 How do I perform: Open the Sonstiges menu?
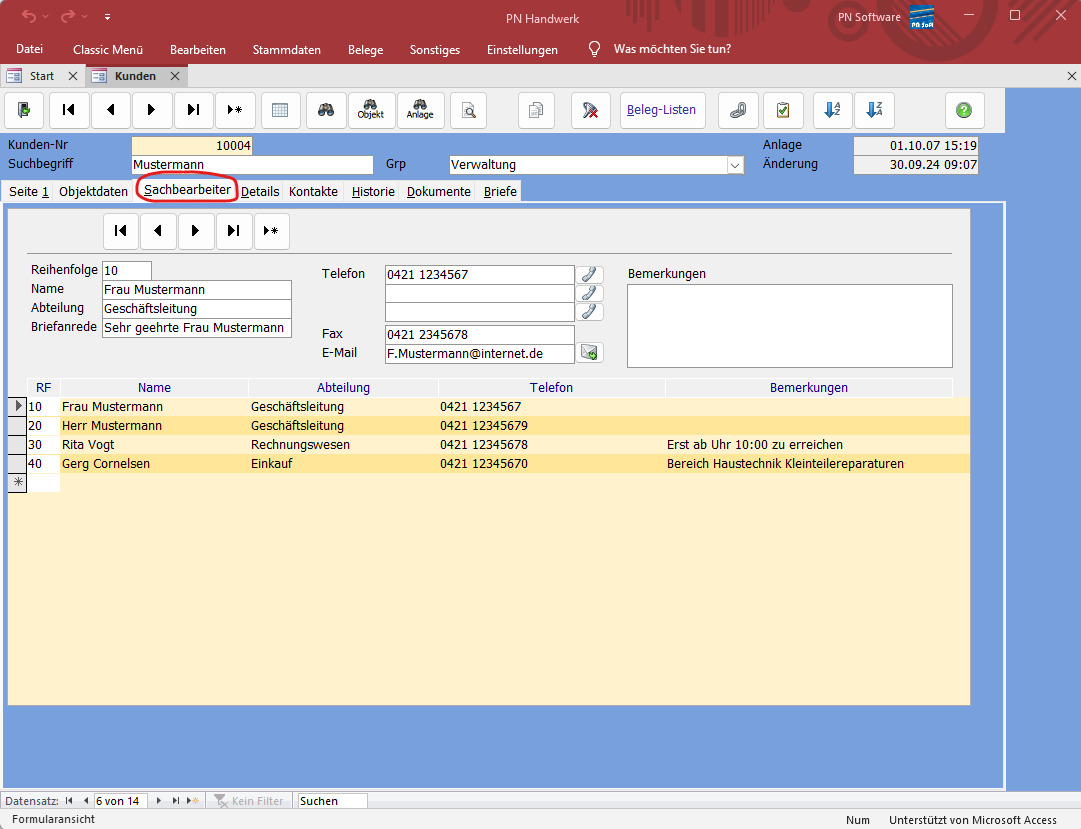click(x=435, y=50)
